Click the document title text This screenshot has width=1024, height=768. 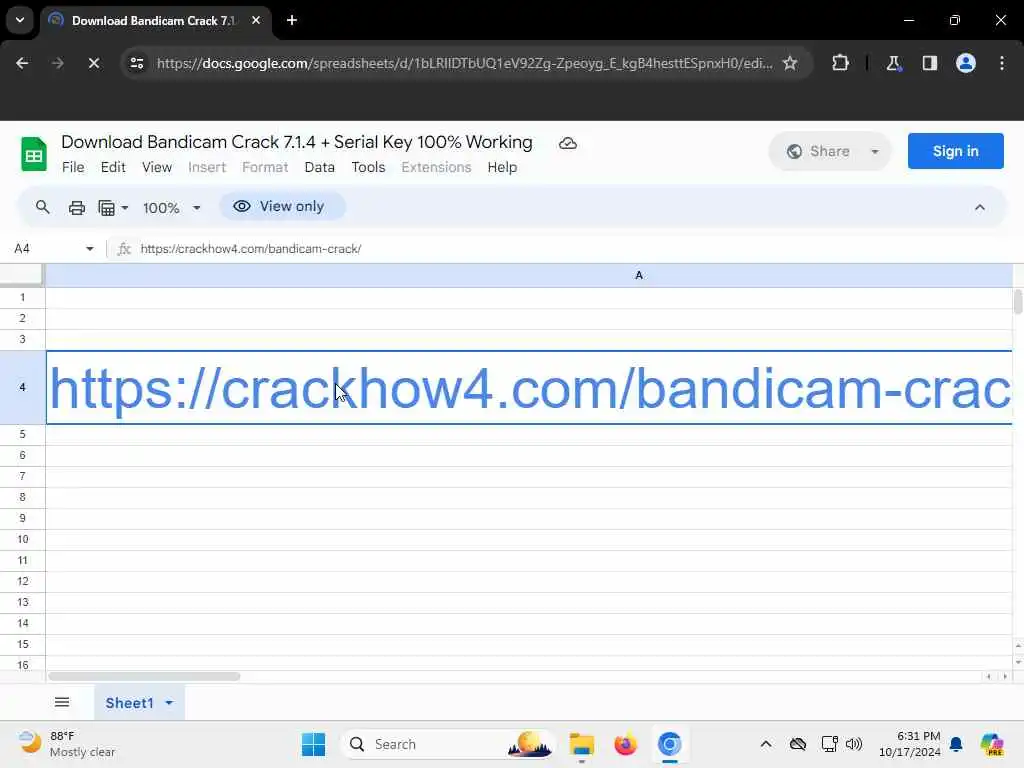click(296, 142)
